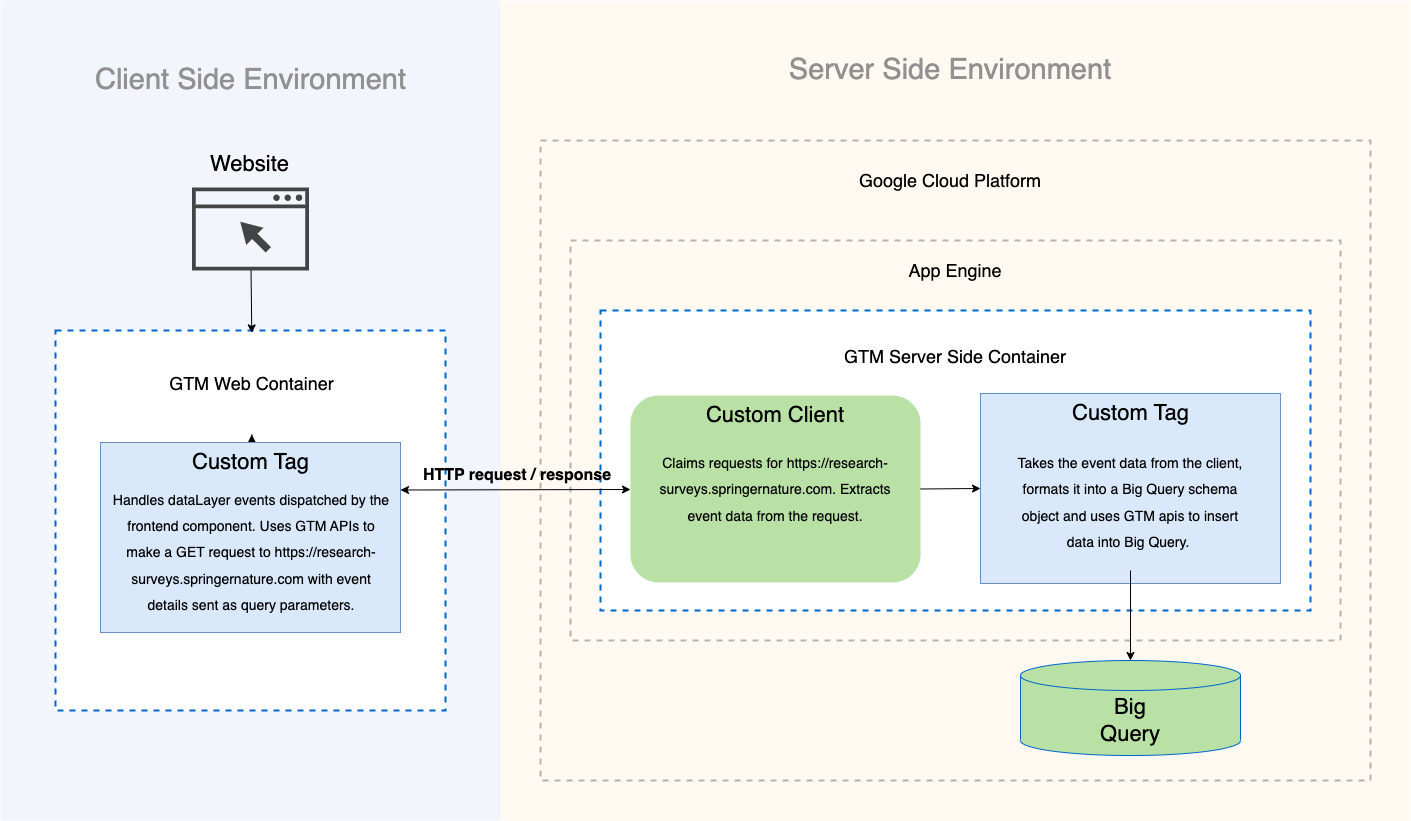1411x821 pixels.
Task: Click the 'Client Side Environment' heading
Action: 250,79
